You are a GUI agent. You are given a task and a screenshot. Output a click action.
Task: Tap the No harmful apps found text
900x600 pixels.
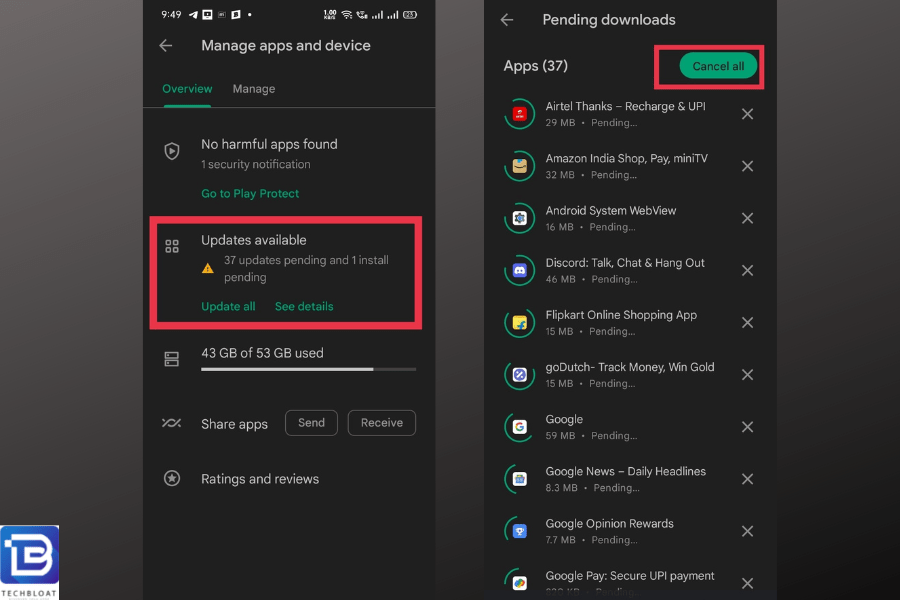click(x=269, y=144)
